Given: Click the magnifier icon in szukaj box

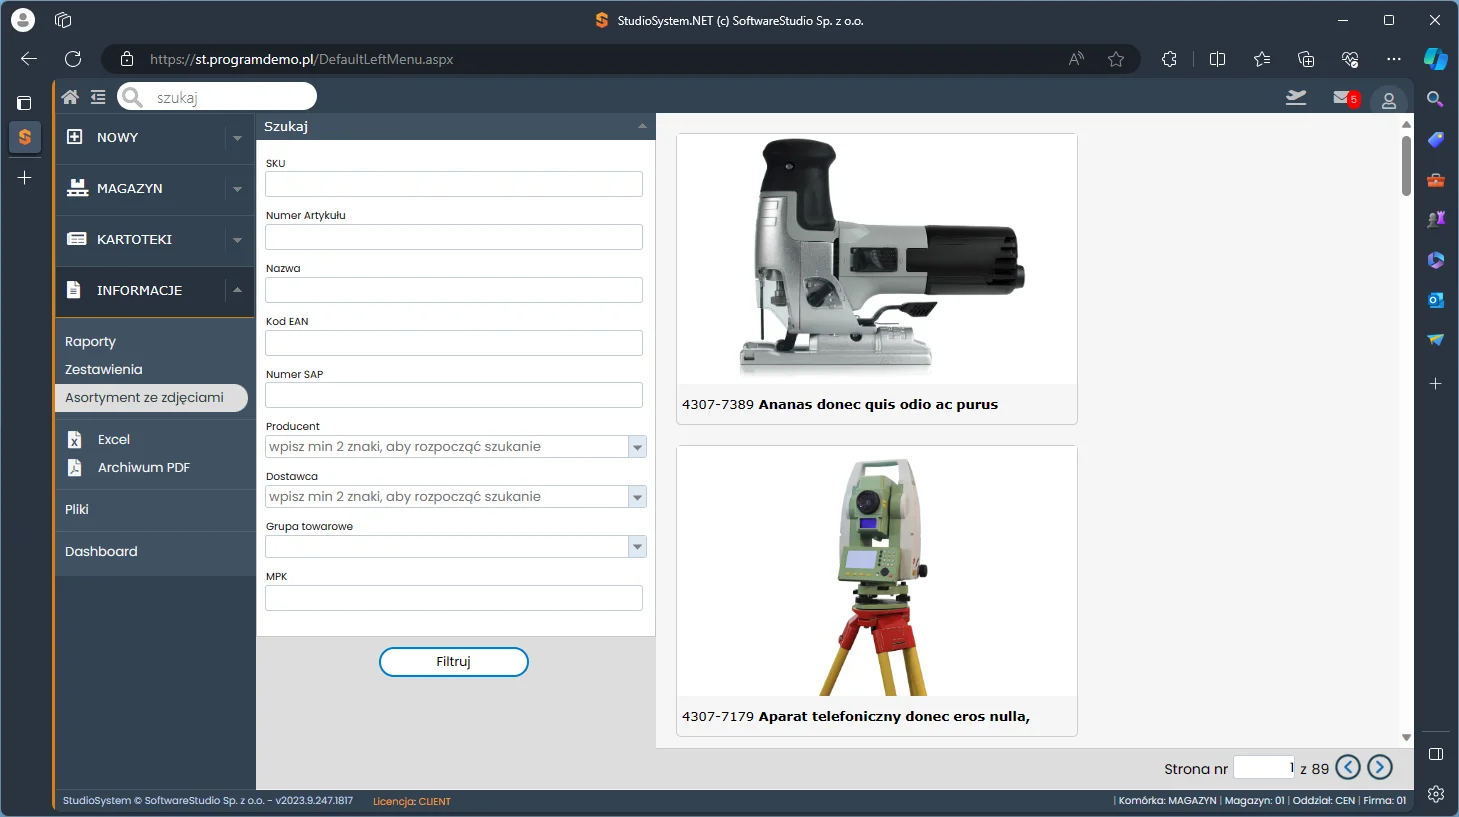Looking at the screenshot, I should pos(132,97).
